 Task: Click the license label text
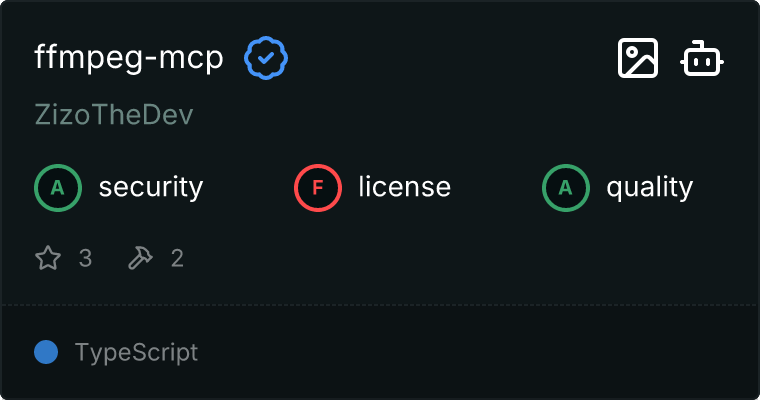tap(404, 187)
